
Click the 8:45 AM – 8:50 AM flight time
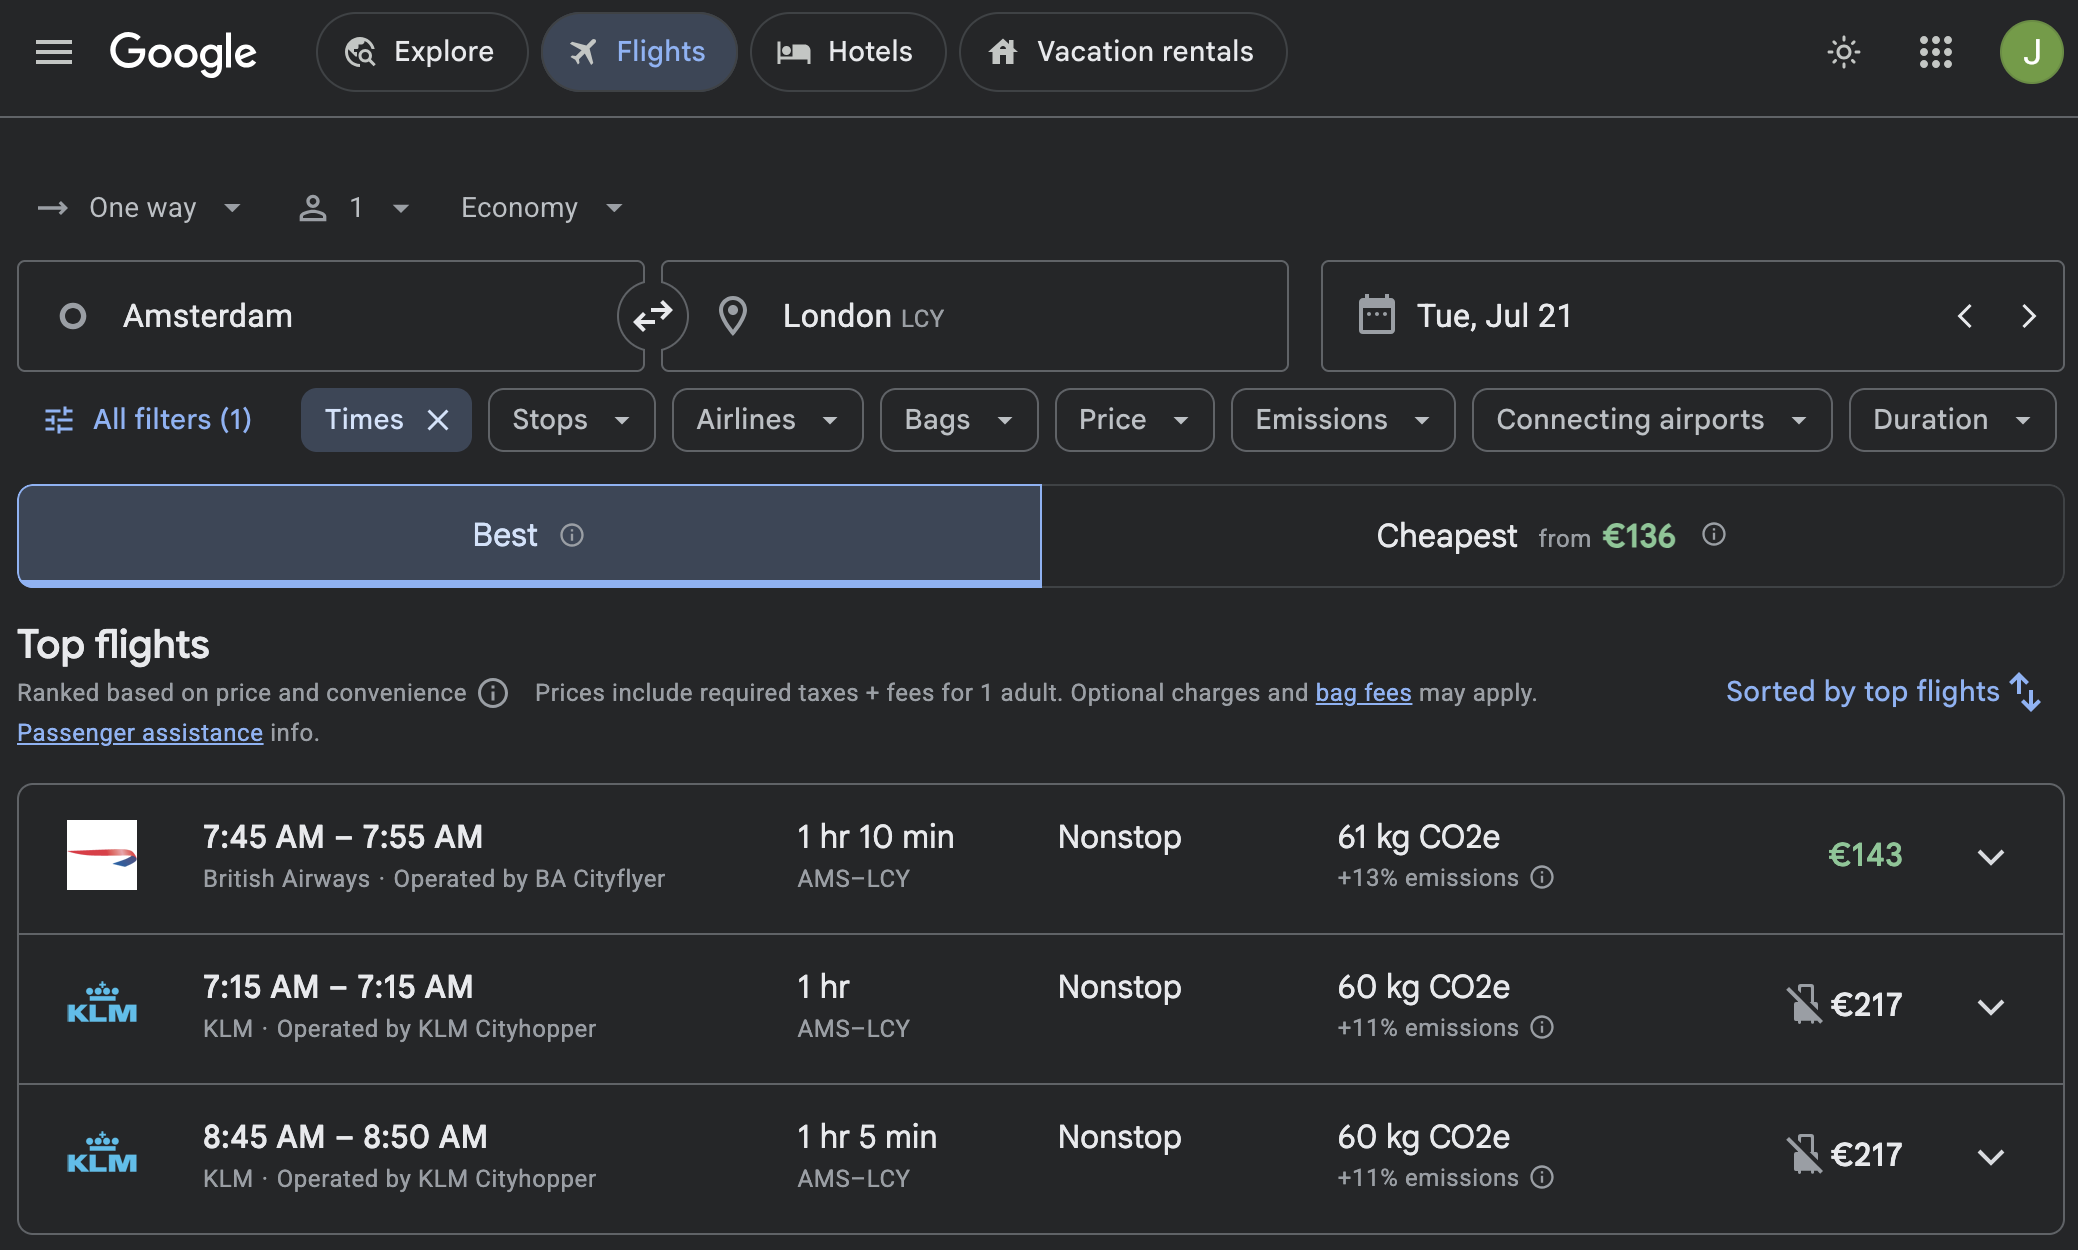tap(345, 1137)
